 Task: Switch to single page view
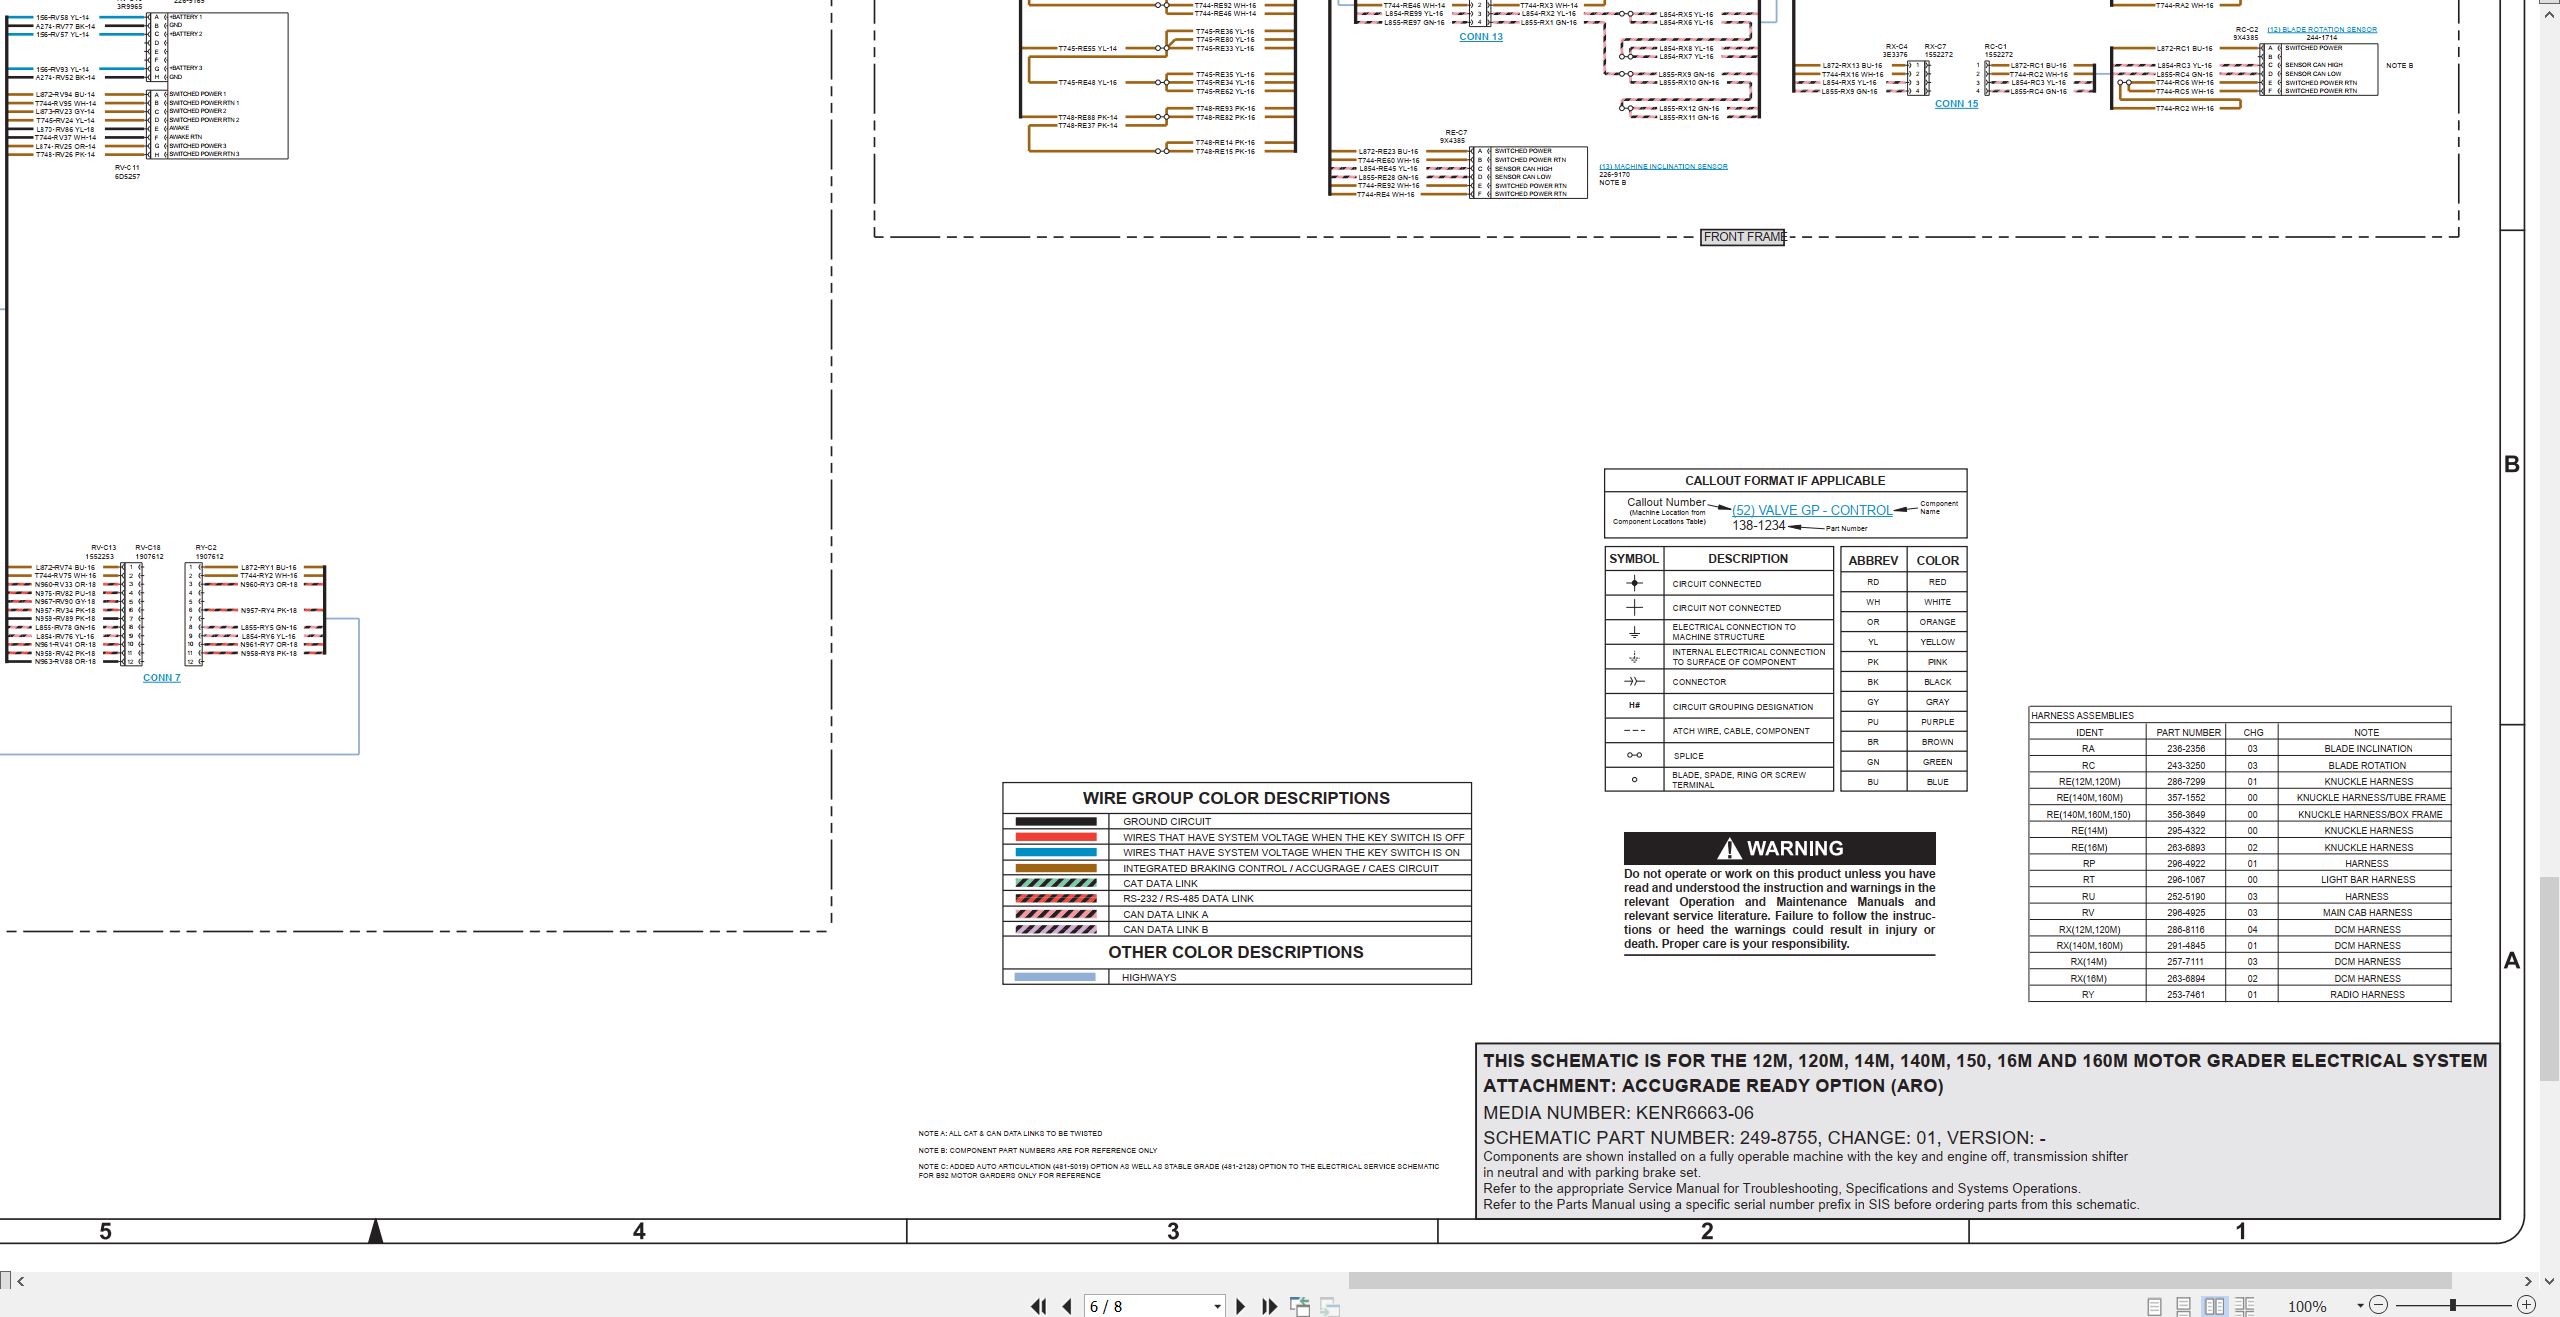click(2155, 1306)
